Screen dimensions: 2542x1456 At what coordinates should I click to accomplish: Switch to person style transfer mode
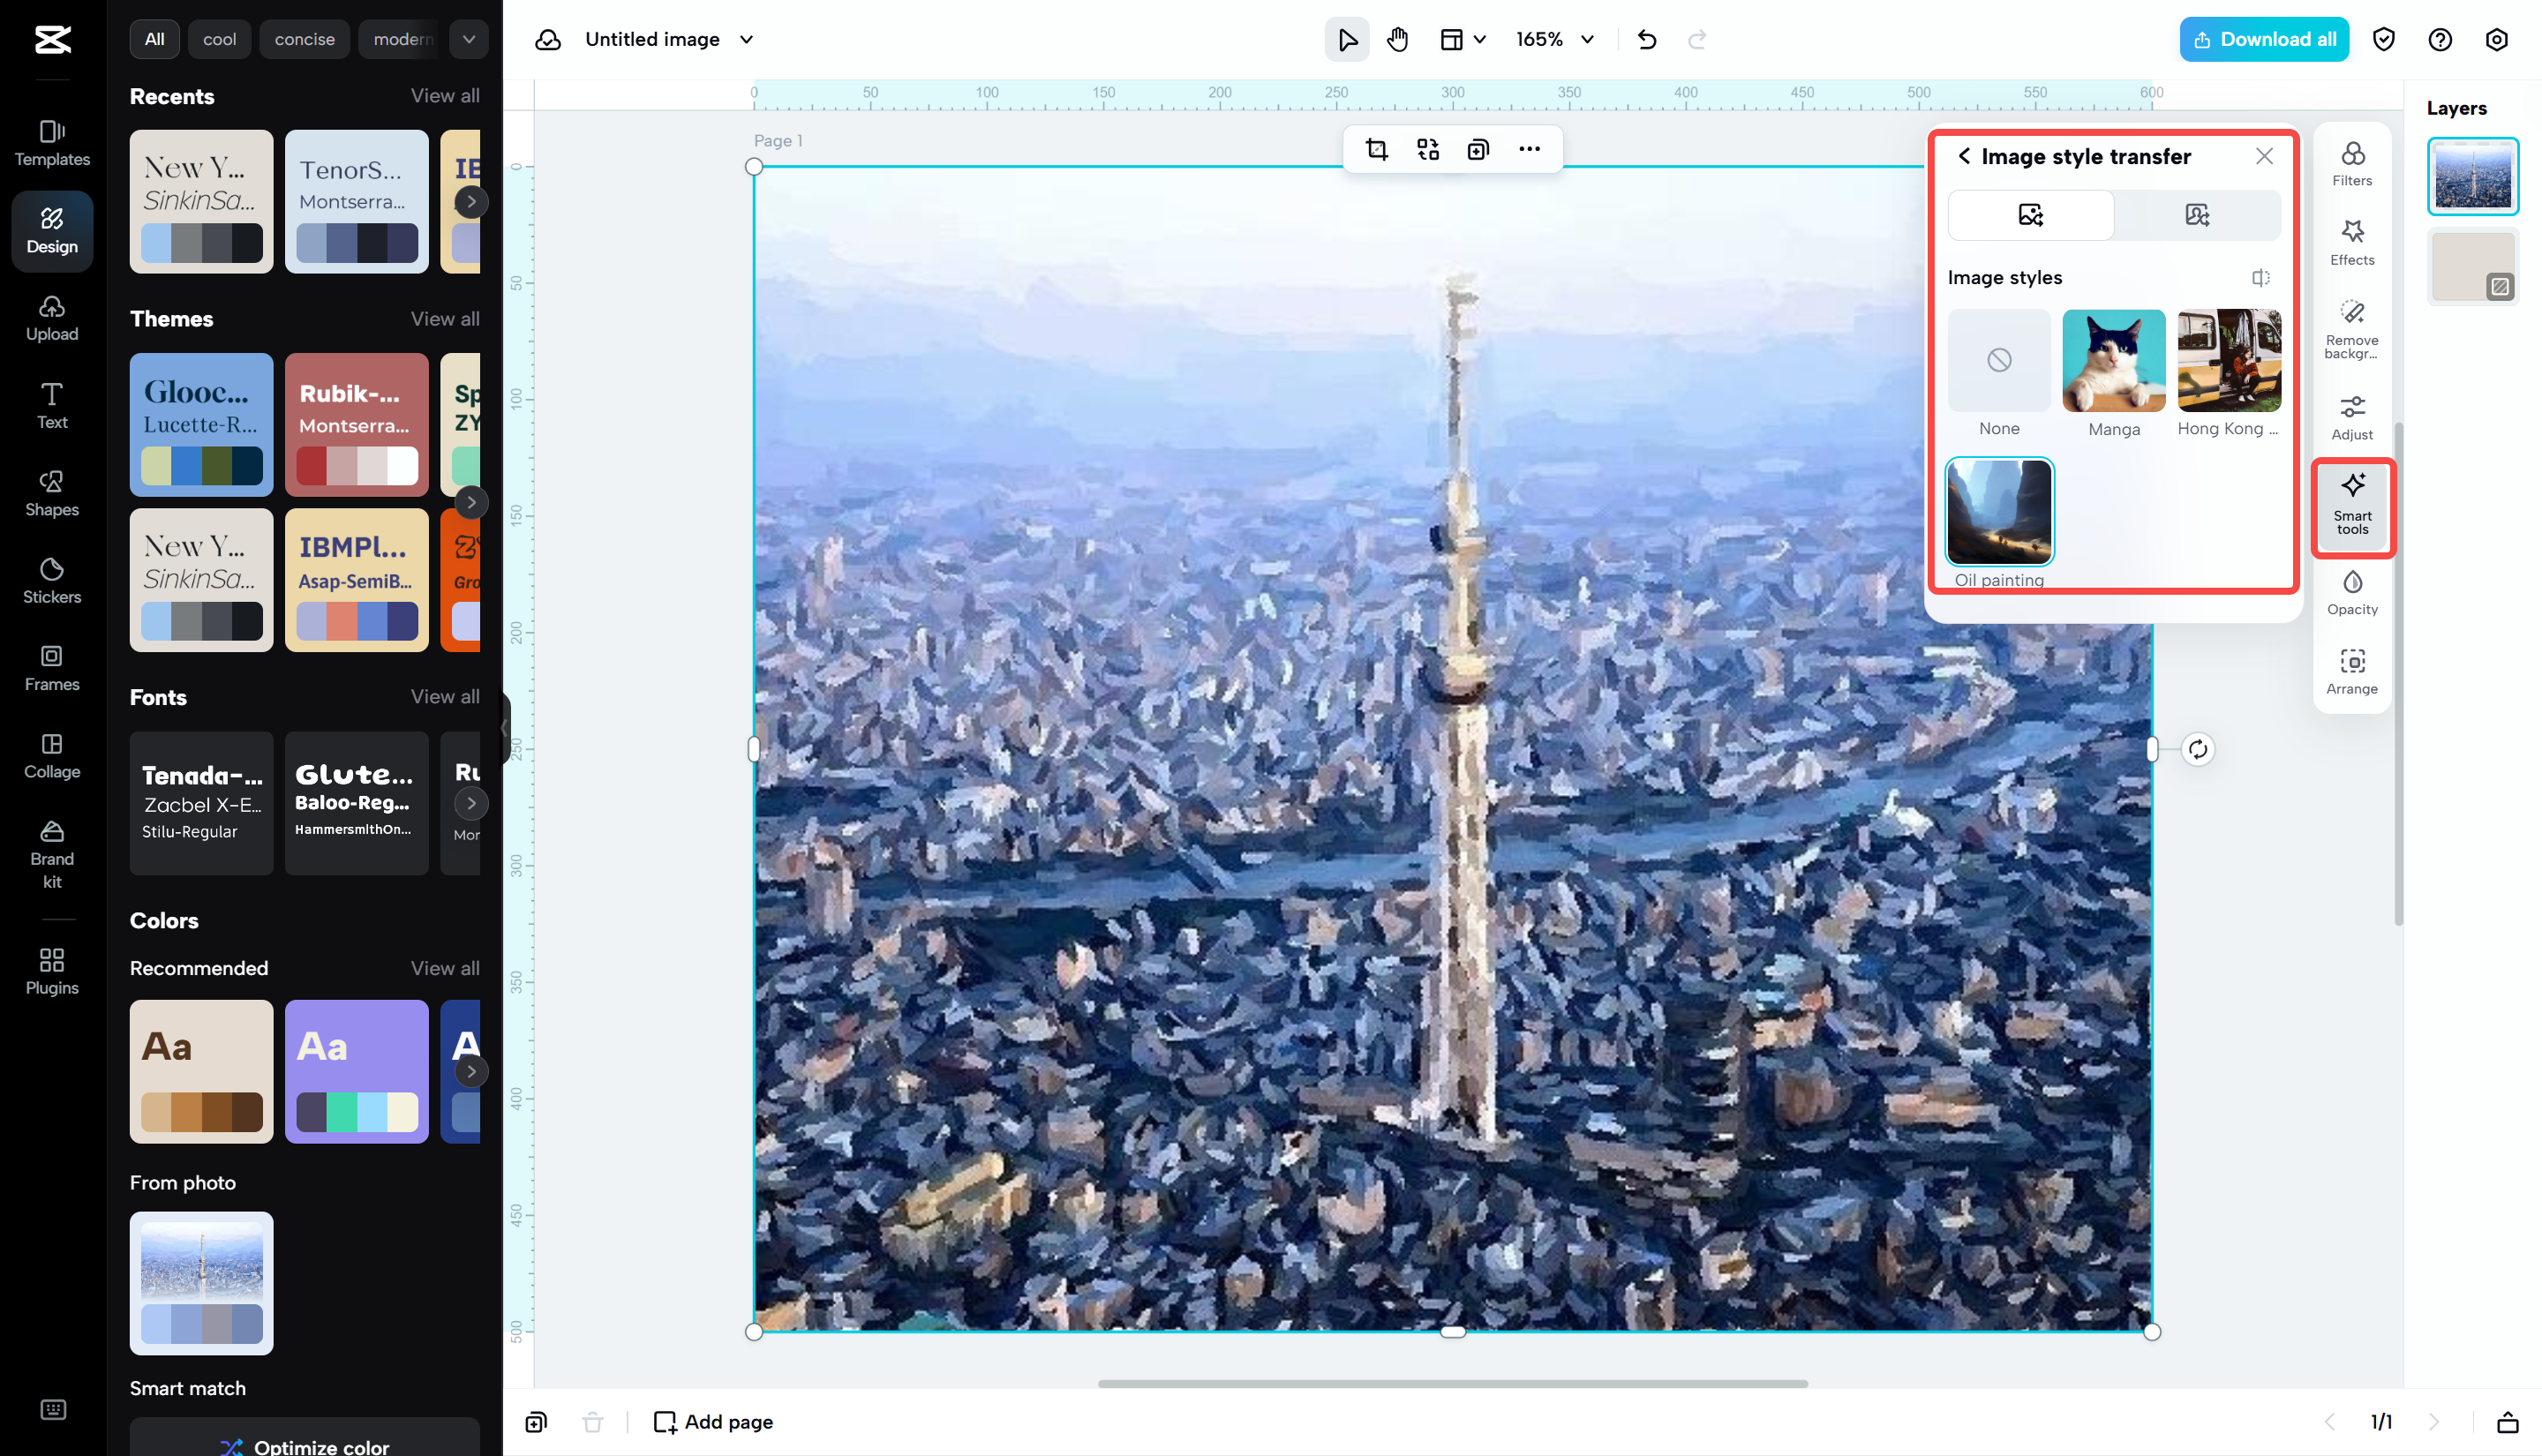click(2196, 215)
